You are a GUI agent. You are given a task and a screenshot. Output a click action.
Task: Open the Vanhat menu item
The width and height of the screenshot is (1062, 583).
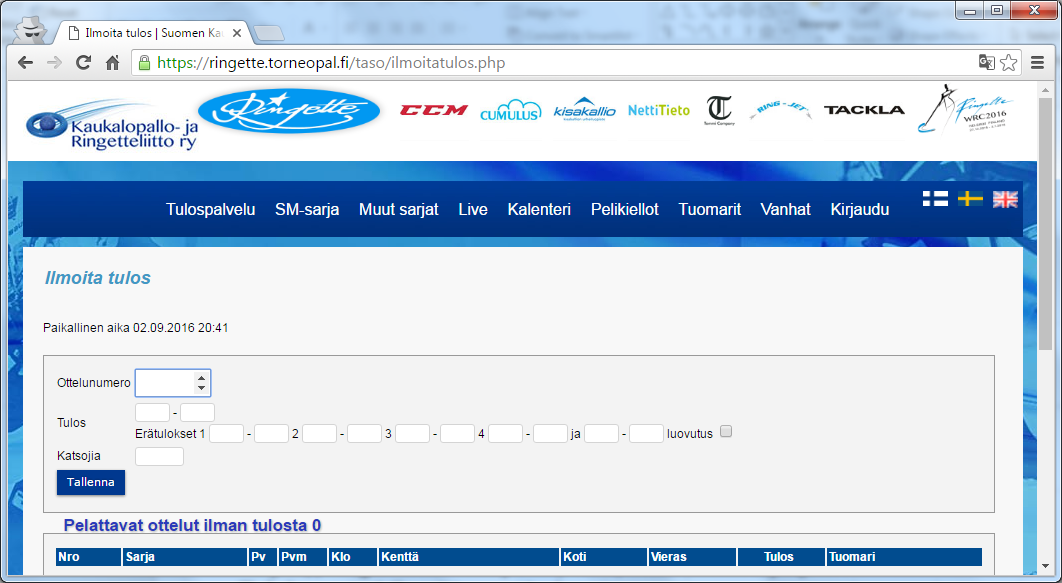pos(786,210)
